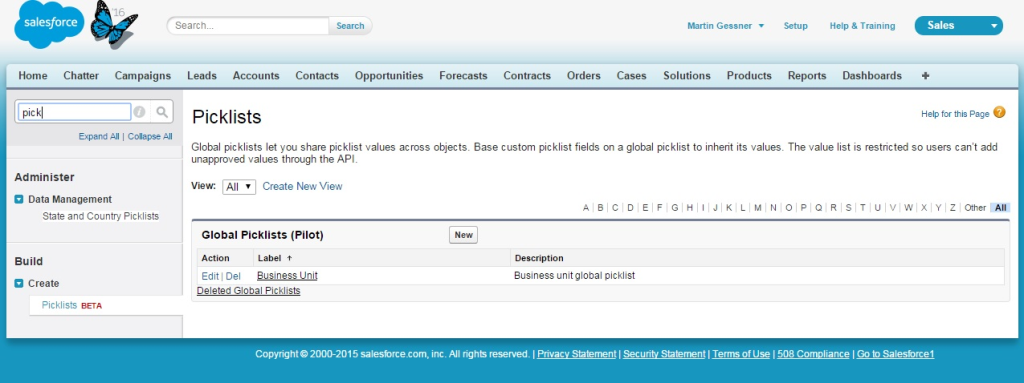
Task: Open the Contacts tab
Action: 317,76
